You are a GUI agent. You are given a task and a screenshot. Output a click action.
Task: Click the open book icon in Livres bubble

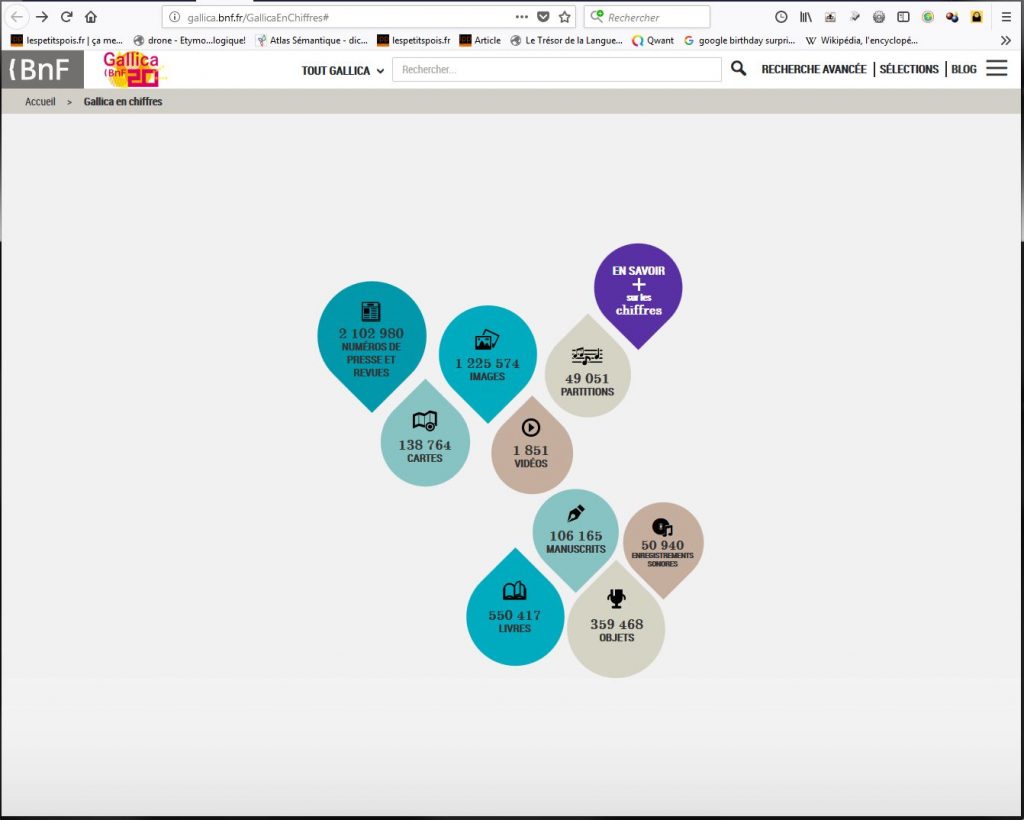tap(515, 591)
